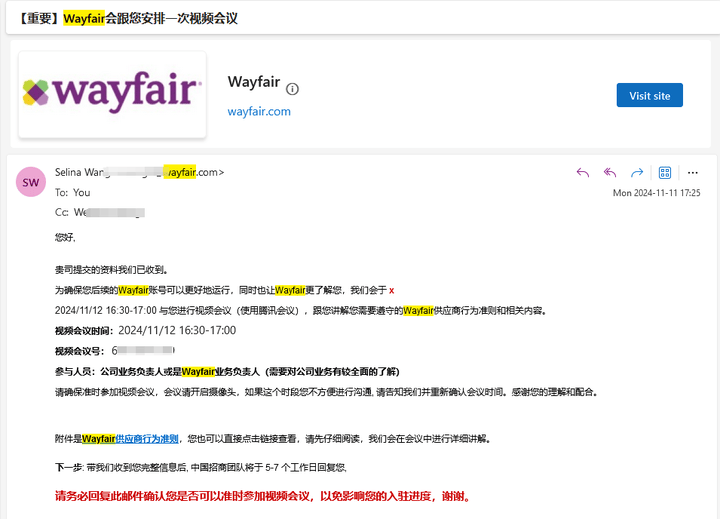Click the Wayfair brand info icon
The height and width of the screenshot is (519, 720).
coord(292,89)
